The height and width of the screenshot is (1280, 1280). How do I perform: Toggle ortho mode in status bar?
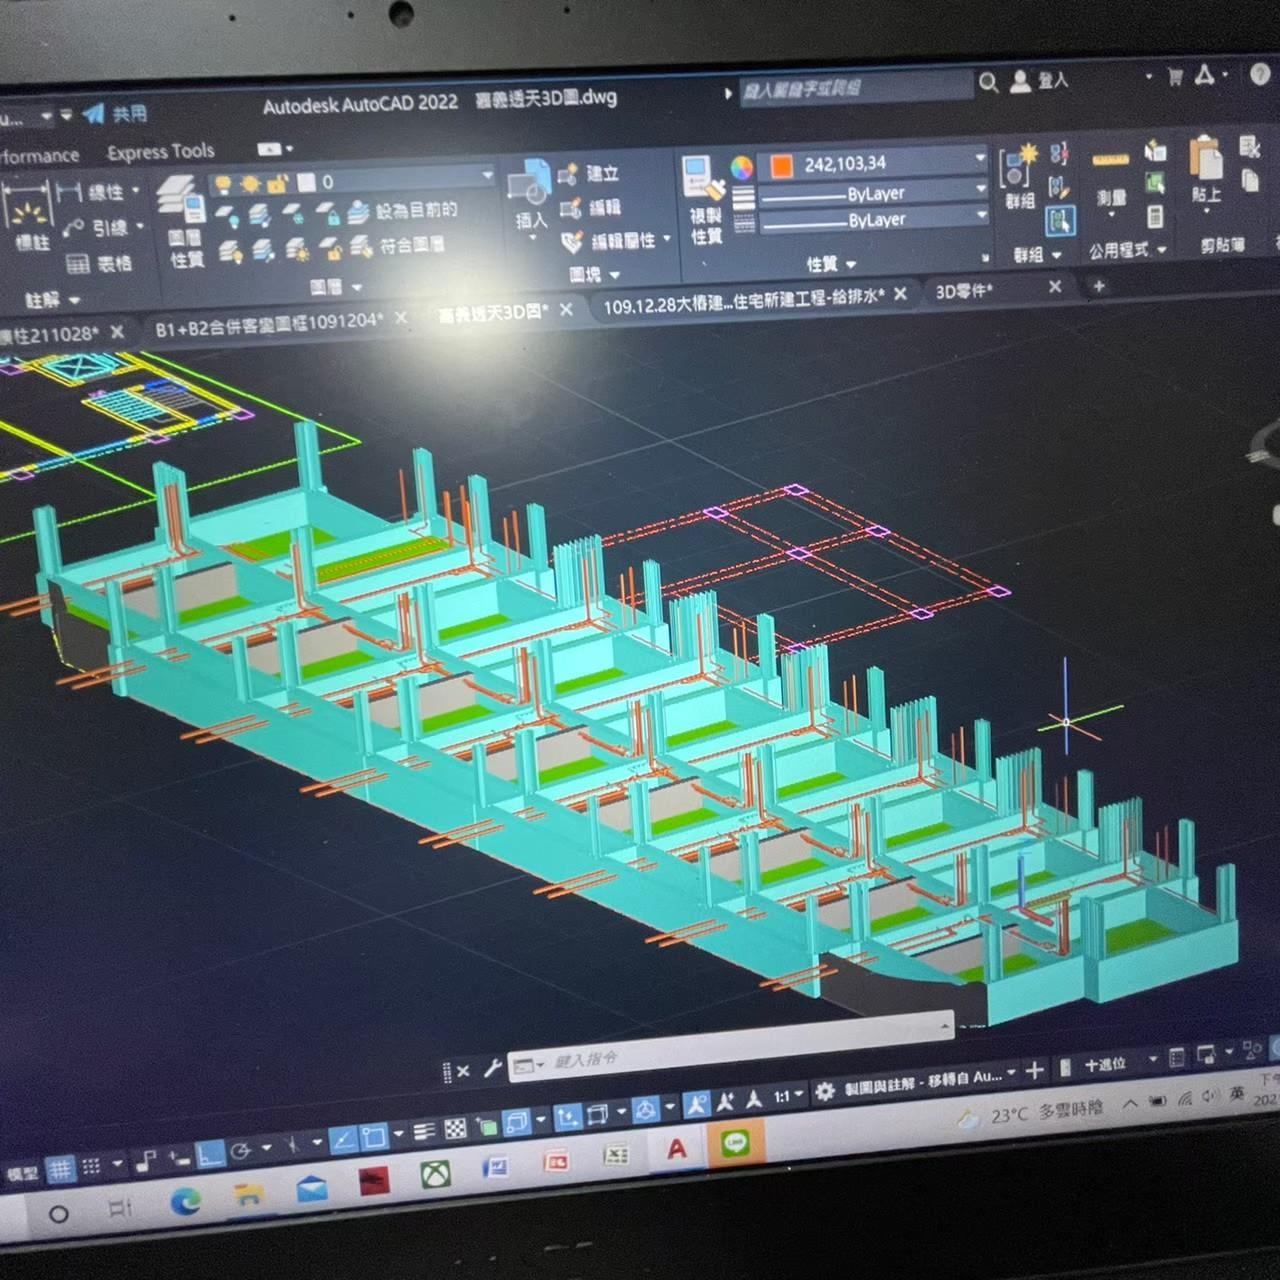coord(209,1155)
